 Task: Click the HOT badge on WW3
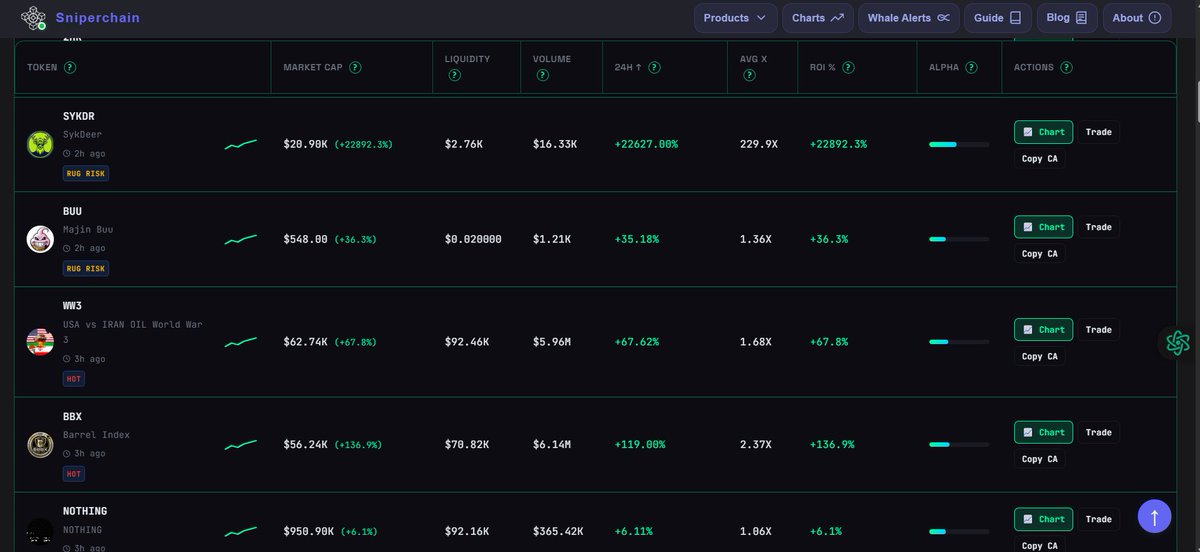[74, 379]
